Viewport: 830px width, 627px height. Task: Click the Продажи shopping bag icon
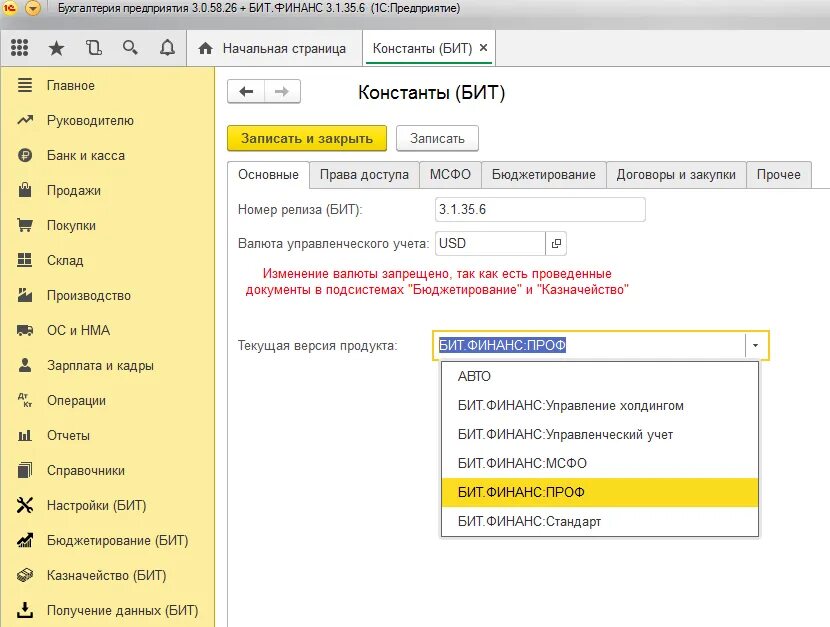(25, 190)
